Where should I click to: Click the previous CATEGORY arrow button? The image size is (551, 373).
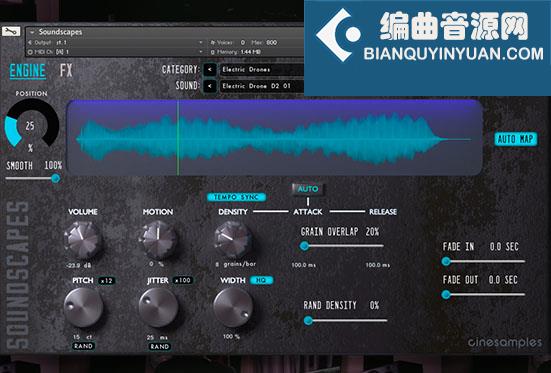point(210,69)
